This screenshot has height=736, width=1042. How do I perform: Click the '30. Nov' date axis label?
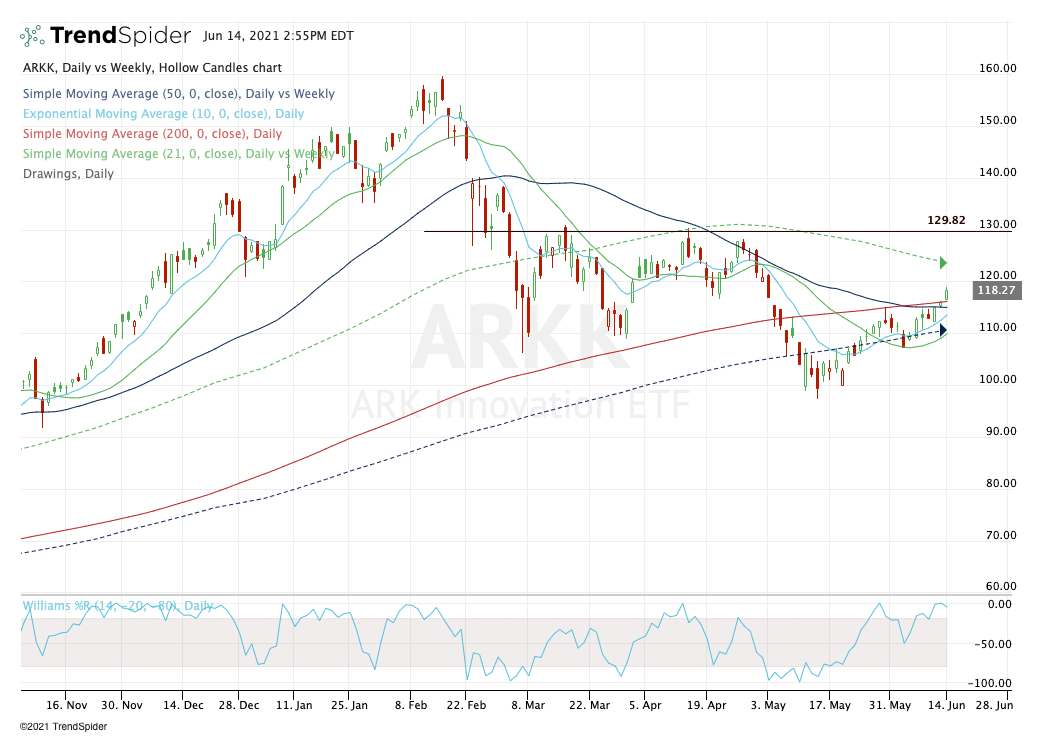(122, 705)
